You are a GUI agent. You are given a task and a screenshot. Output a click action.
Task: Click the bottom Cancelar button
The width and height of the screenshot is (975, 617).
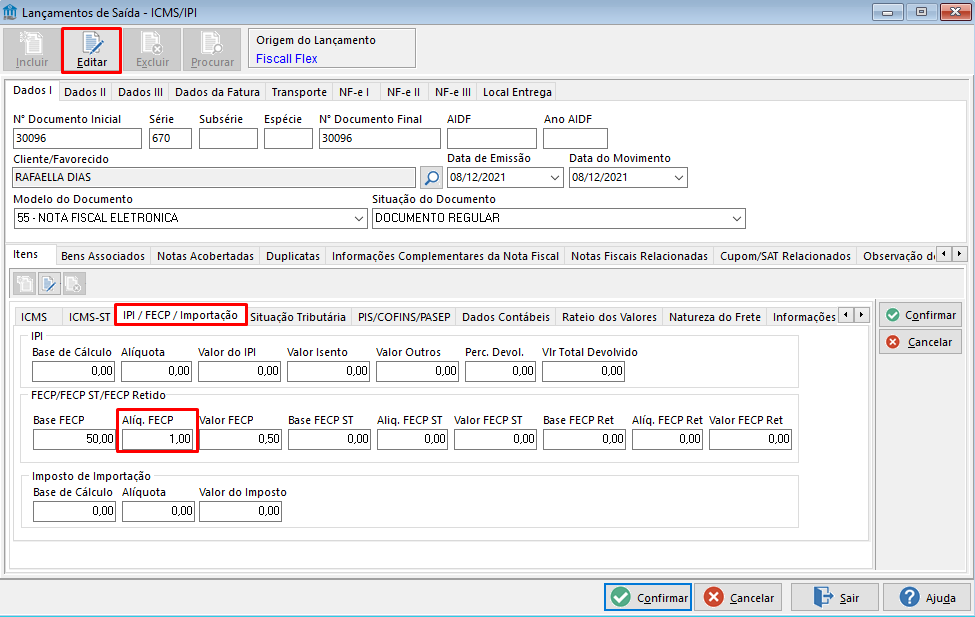(x=738, y=598)
